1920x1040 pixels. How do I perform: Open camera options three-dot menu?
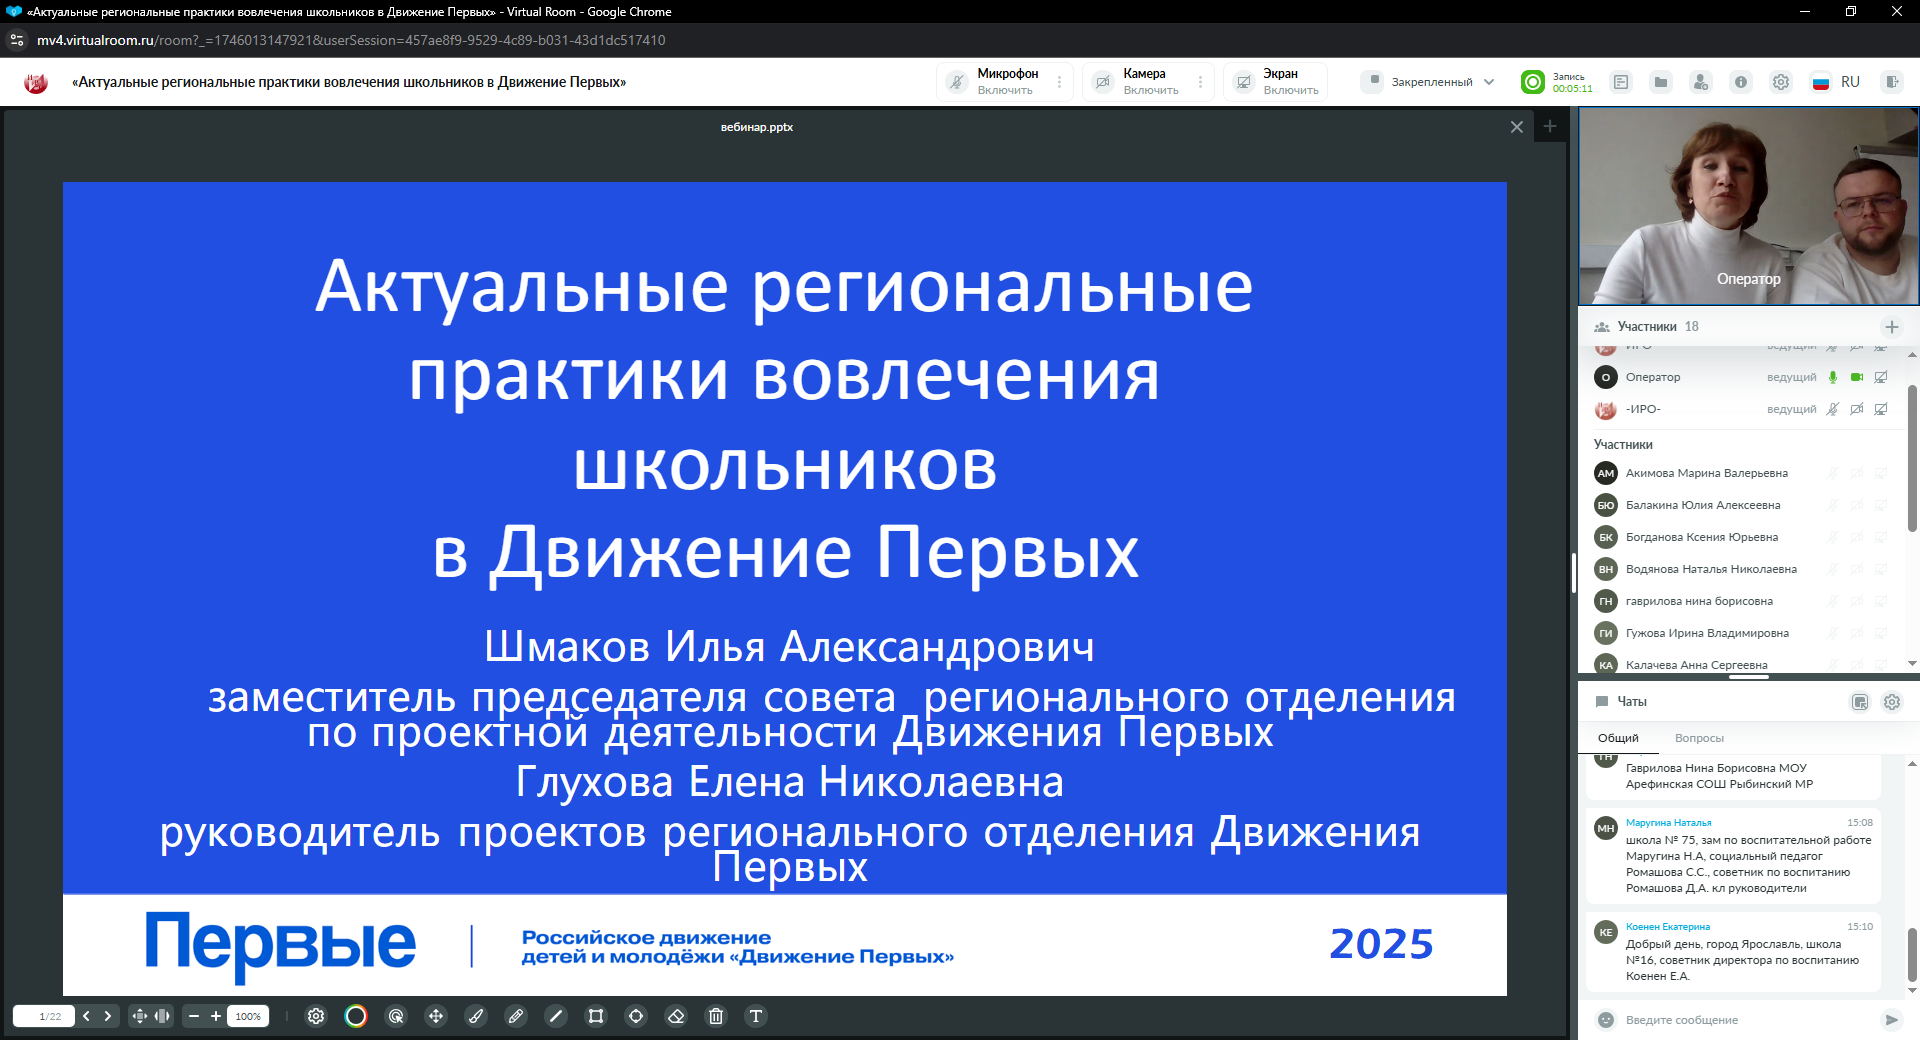(x=1201, y=82)
